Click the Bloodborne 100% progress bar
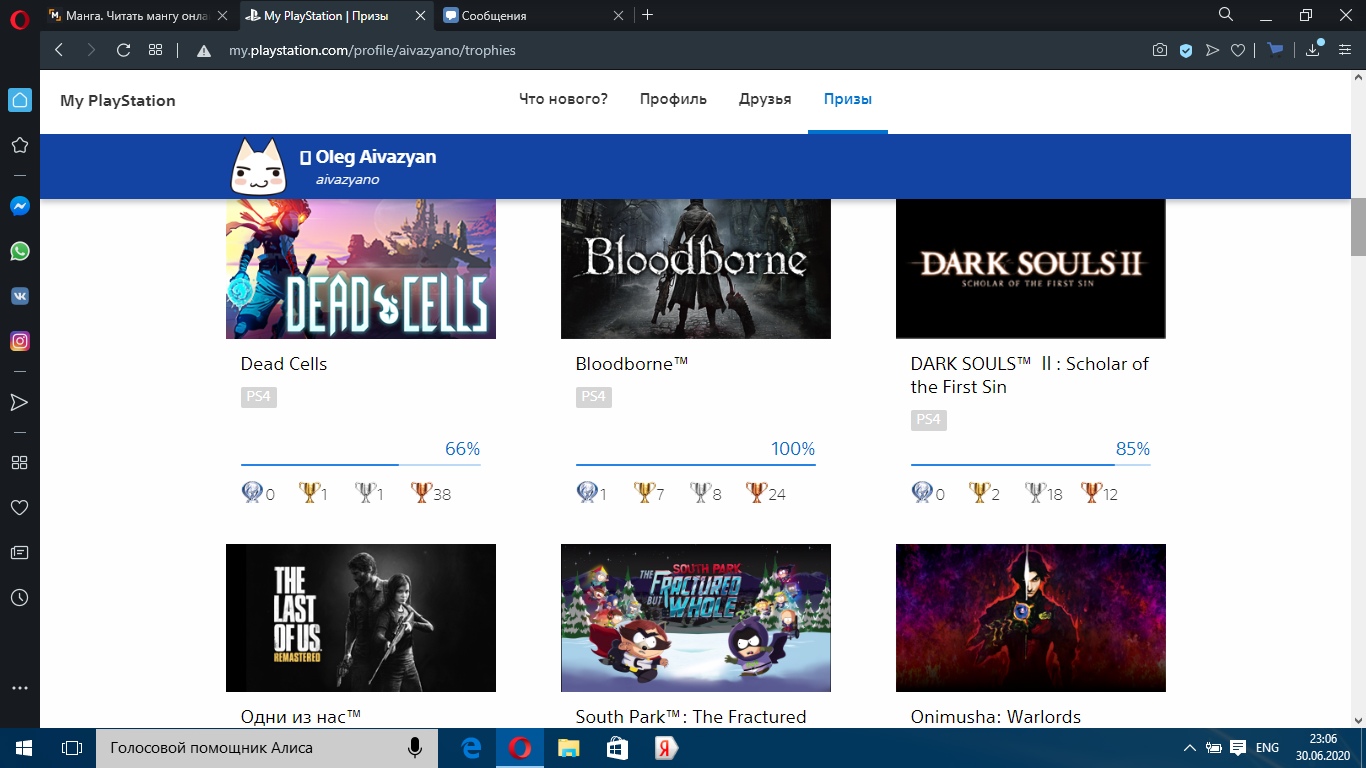 click(x=696, y=465)
